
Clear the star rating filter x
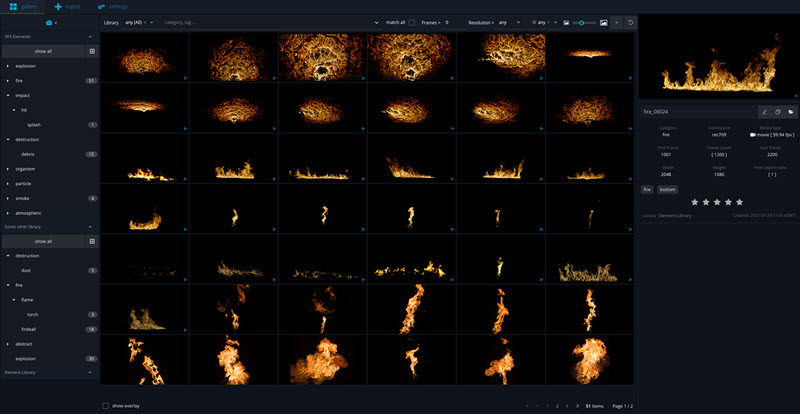[x=548, y=22]
